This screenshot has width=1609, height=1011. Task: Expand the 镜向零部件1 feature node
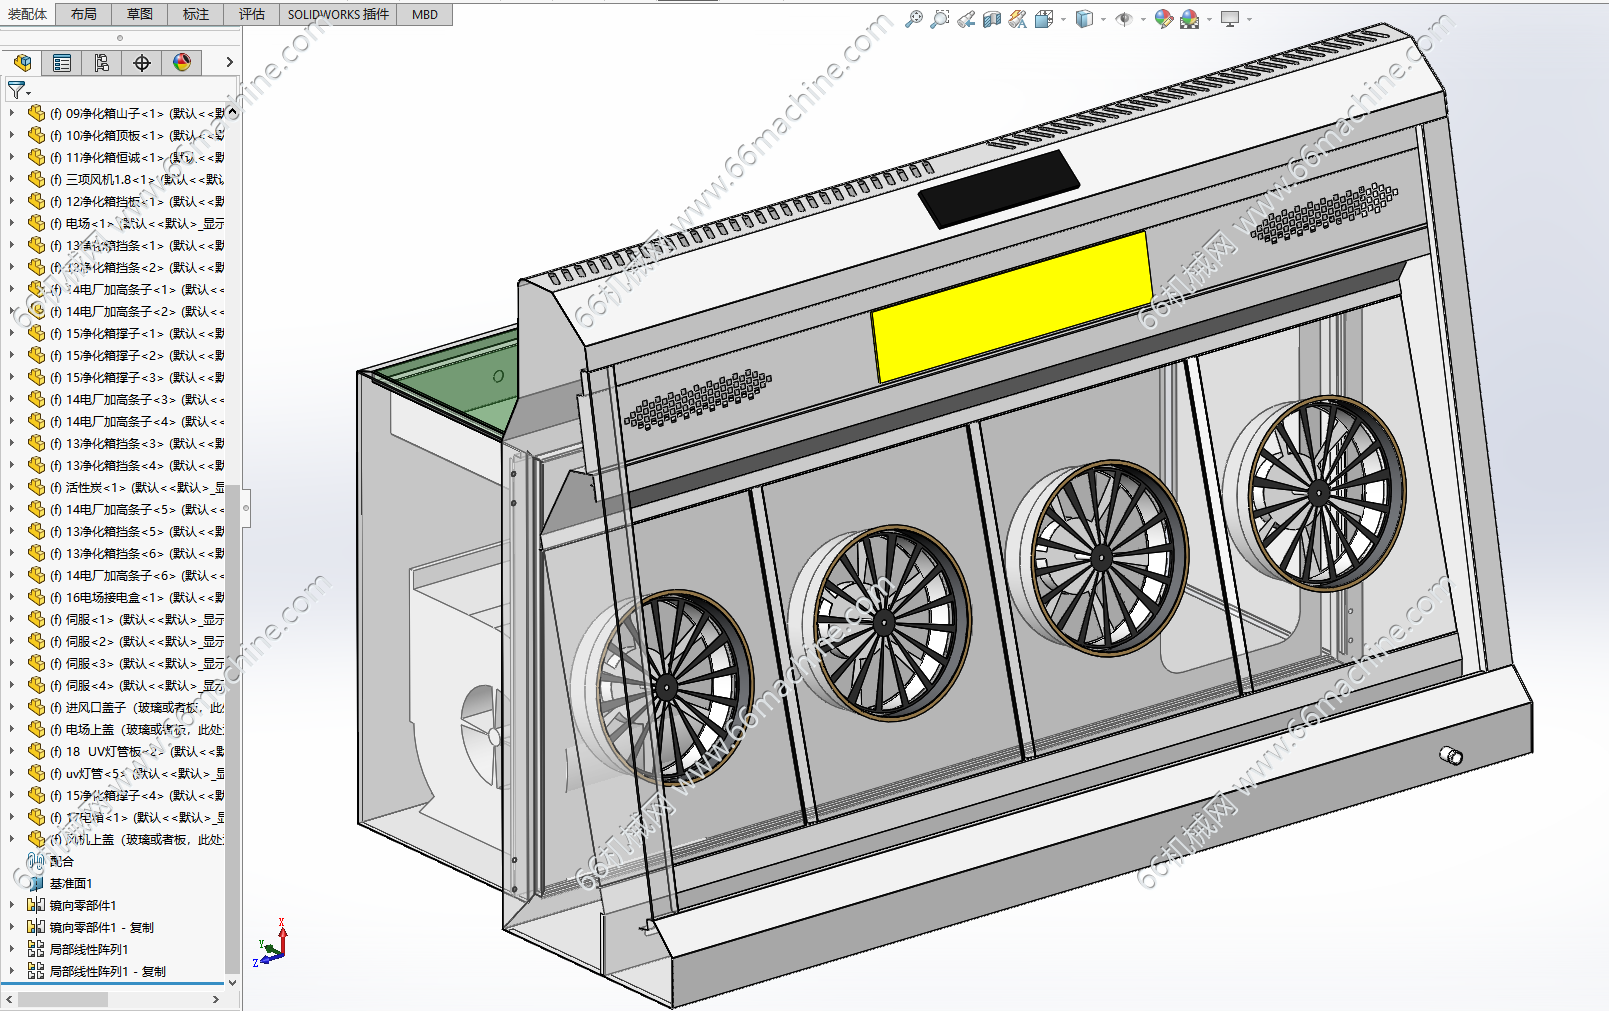point(12,906)
